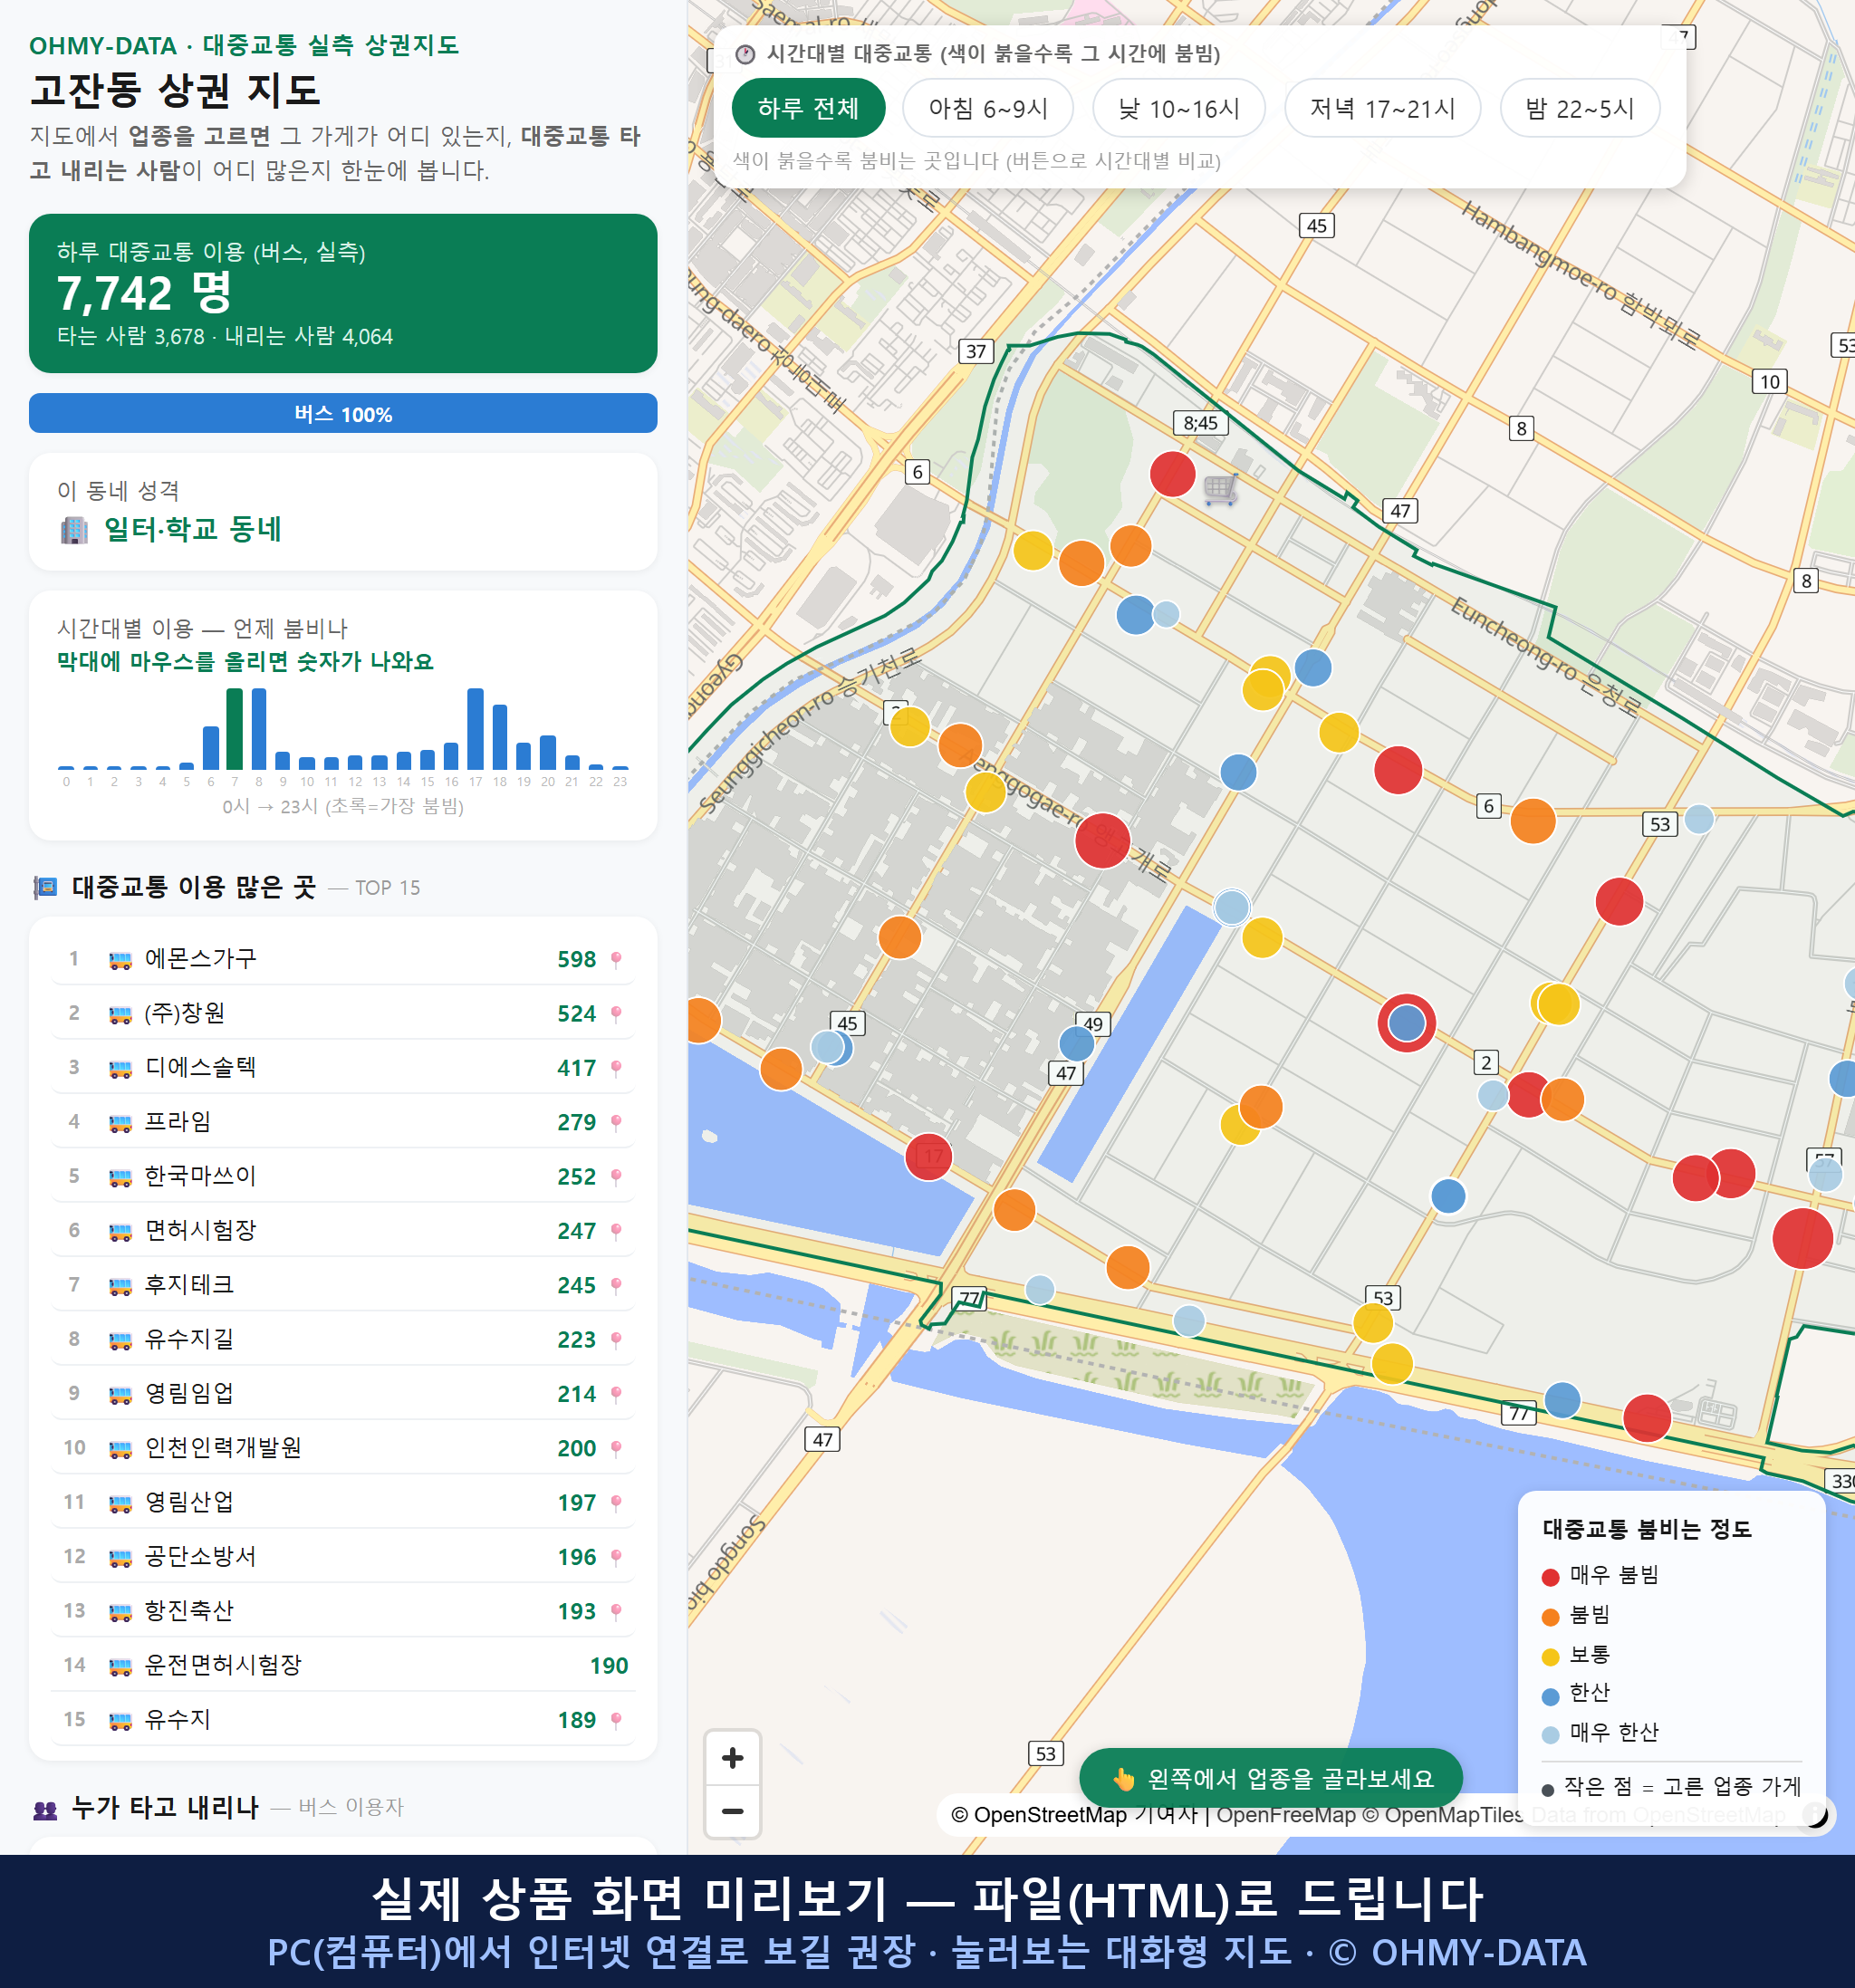Select 한국마쓰이 252 list row

point(343,1177)
